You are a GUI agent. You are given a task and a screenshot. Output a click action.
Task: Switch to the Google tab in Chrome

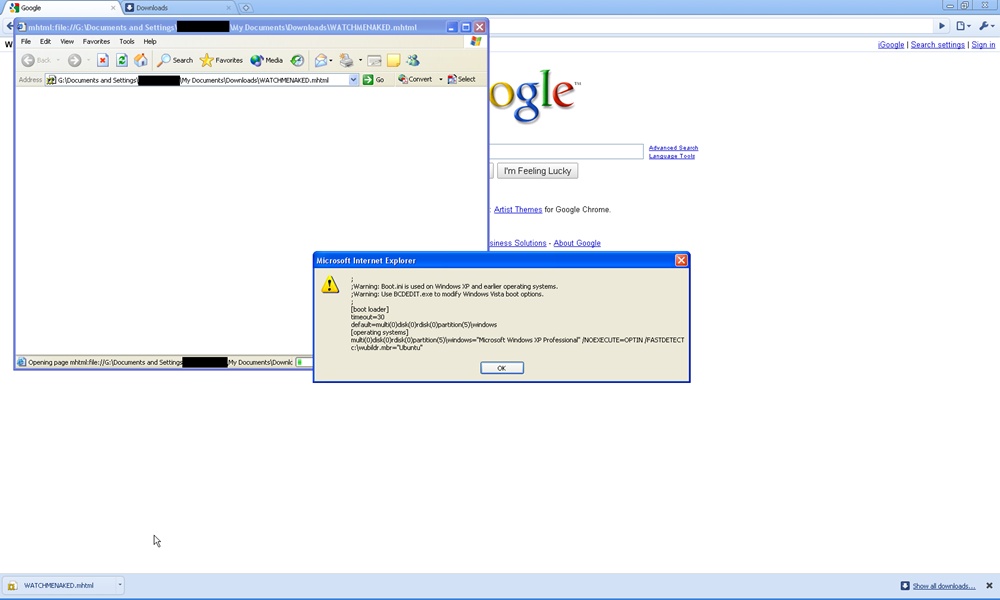(x=61, y=8)
